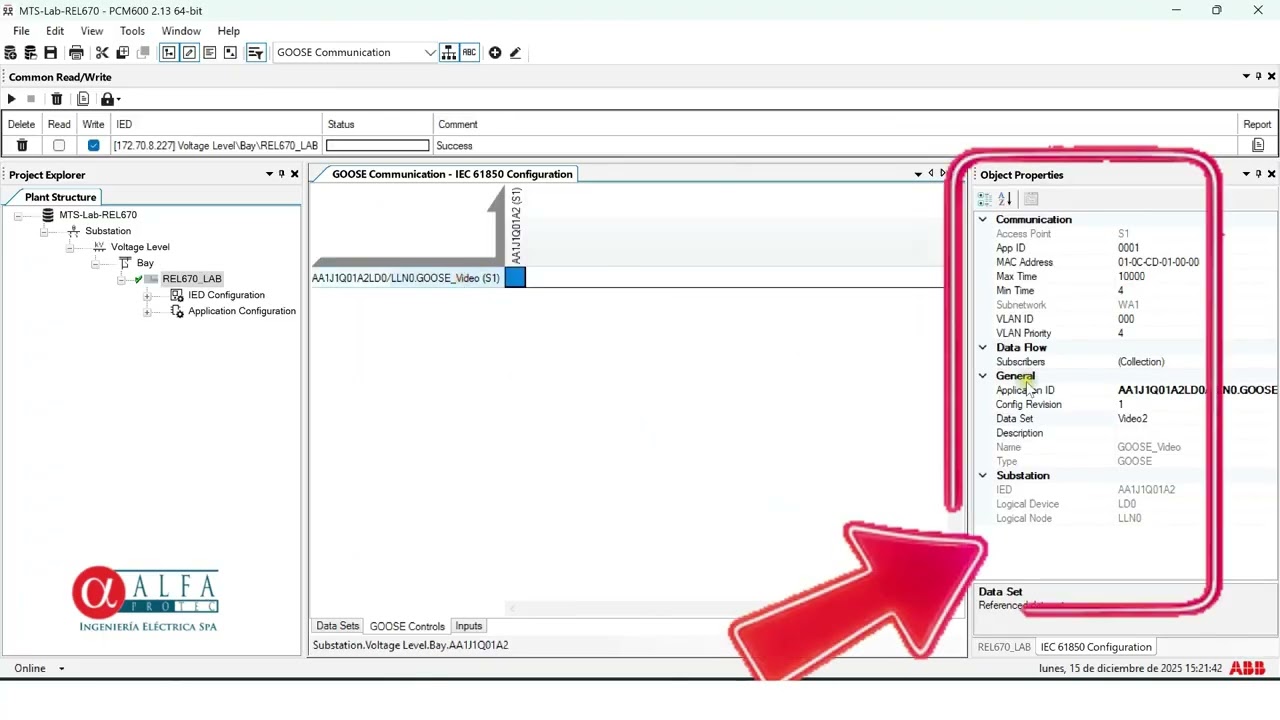Click the Data Set value Video2
This screenshot has height=720, width=1280.
tap(1132, 419)
